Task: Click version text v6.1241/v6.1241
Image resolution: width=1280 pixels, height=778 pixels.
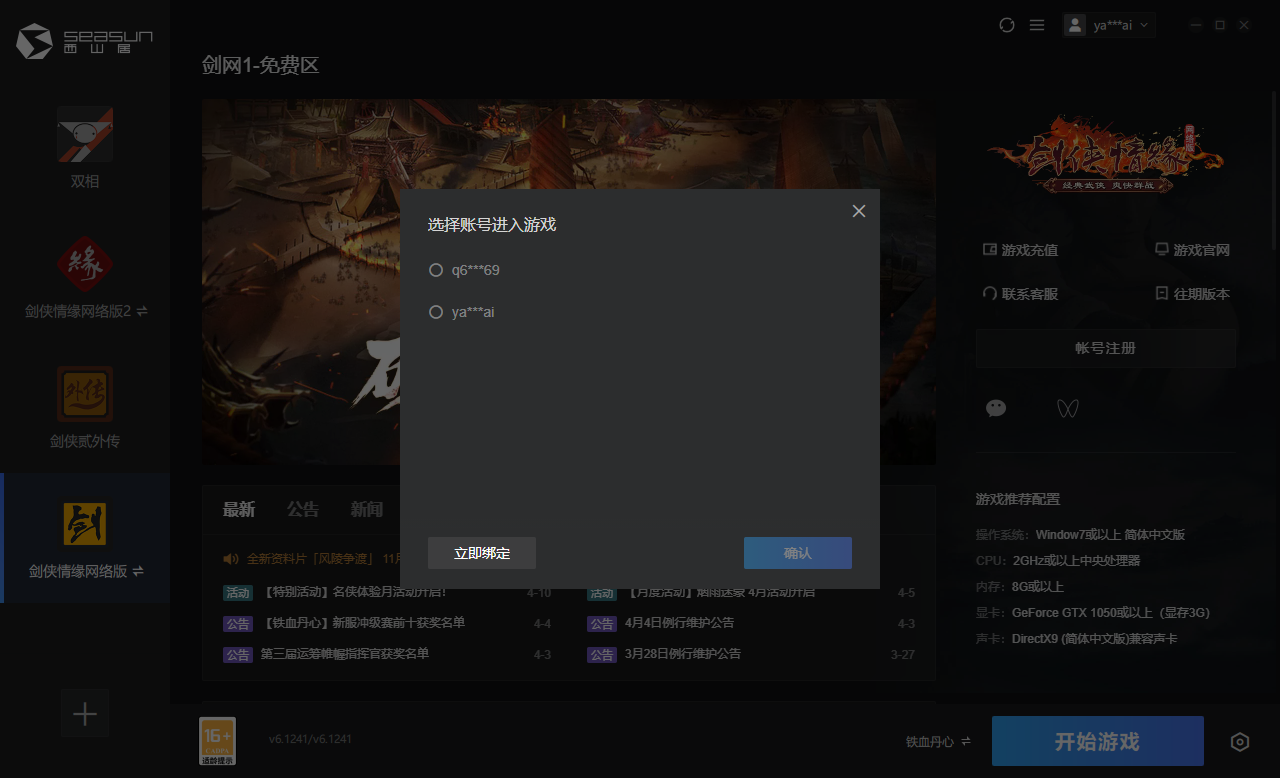Action: [310, 739]
